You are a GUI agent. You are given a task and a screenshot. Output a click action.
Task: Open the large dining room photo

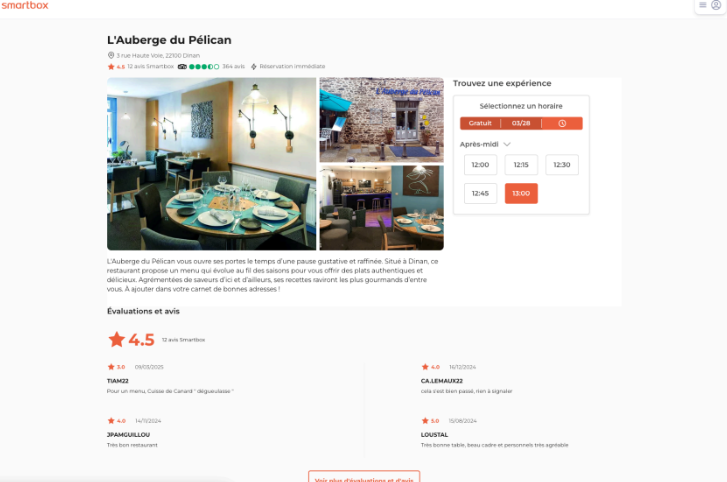click(211, 164)
